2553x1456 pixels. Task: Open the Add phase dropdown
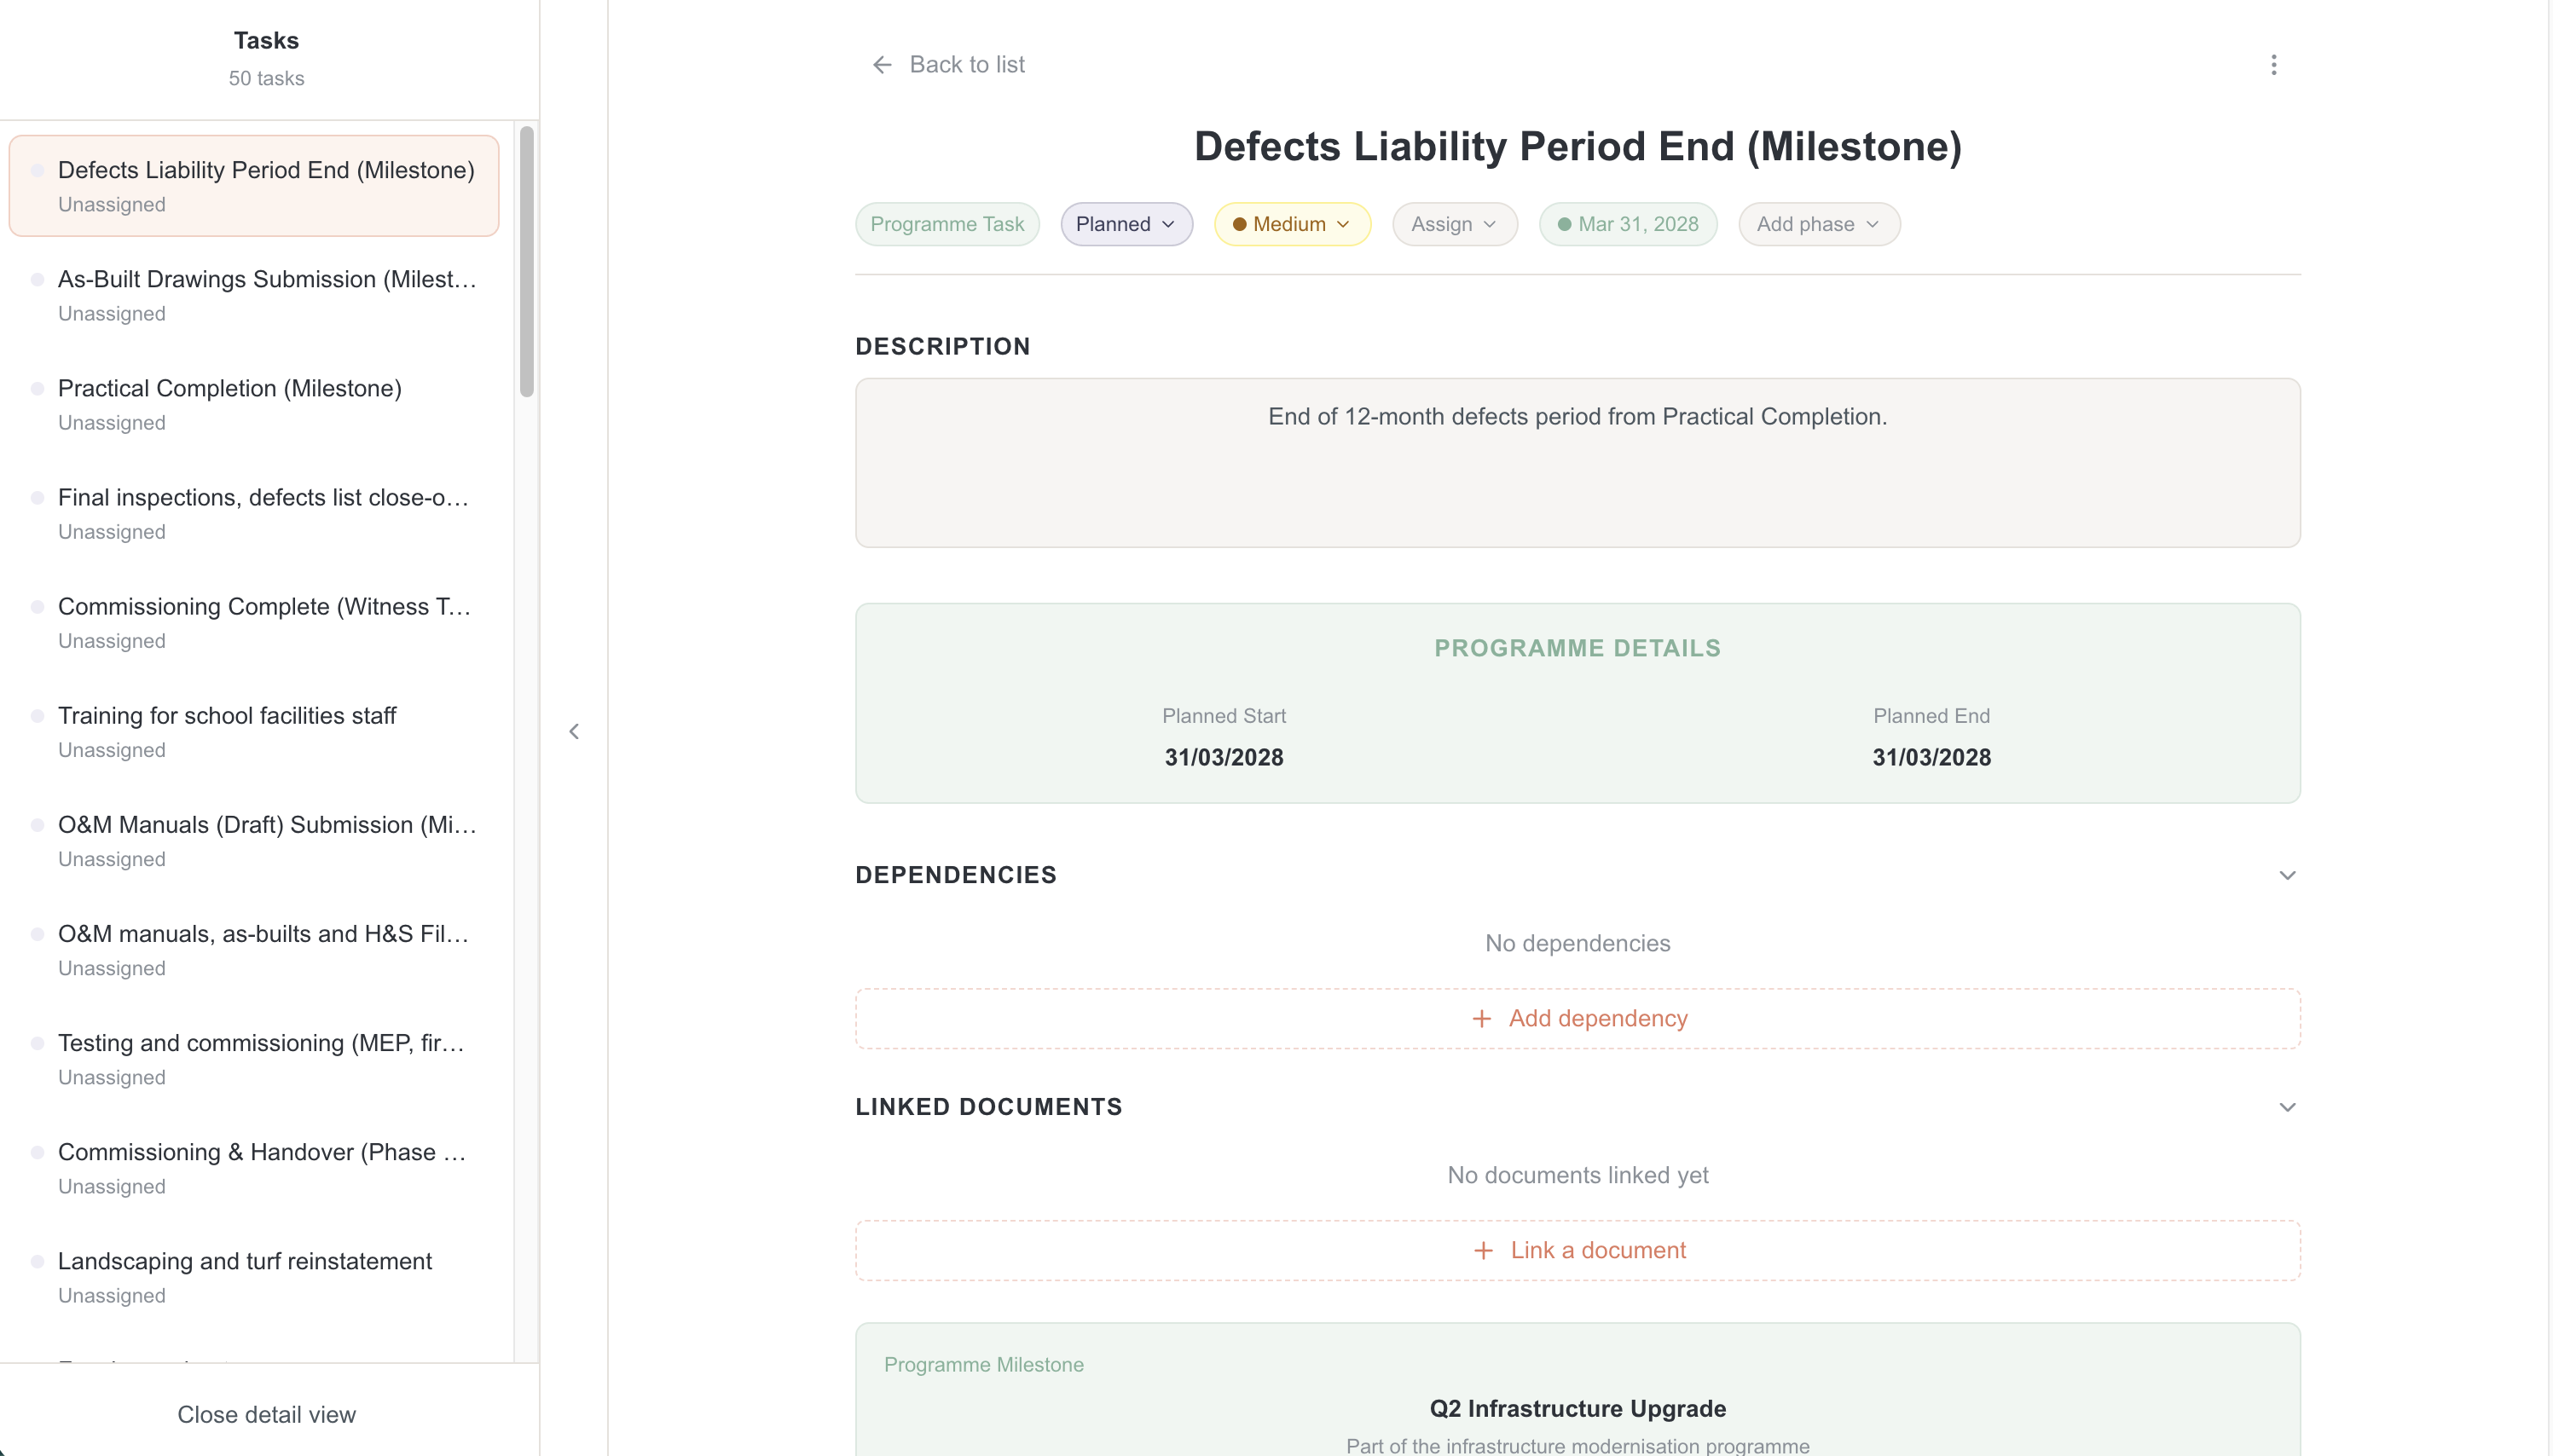coord(1818,224)
